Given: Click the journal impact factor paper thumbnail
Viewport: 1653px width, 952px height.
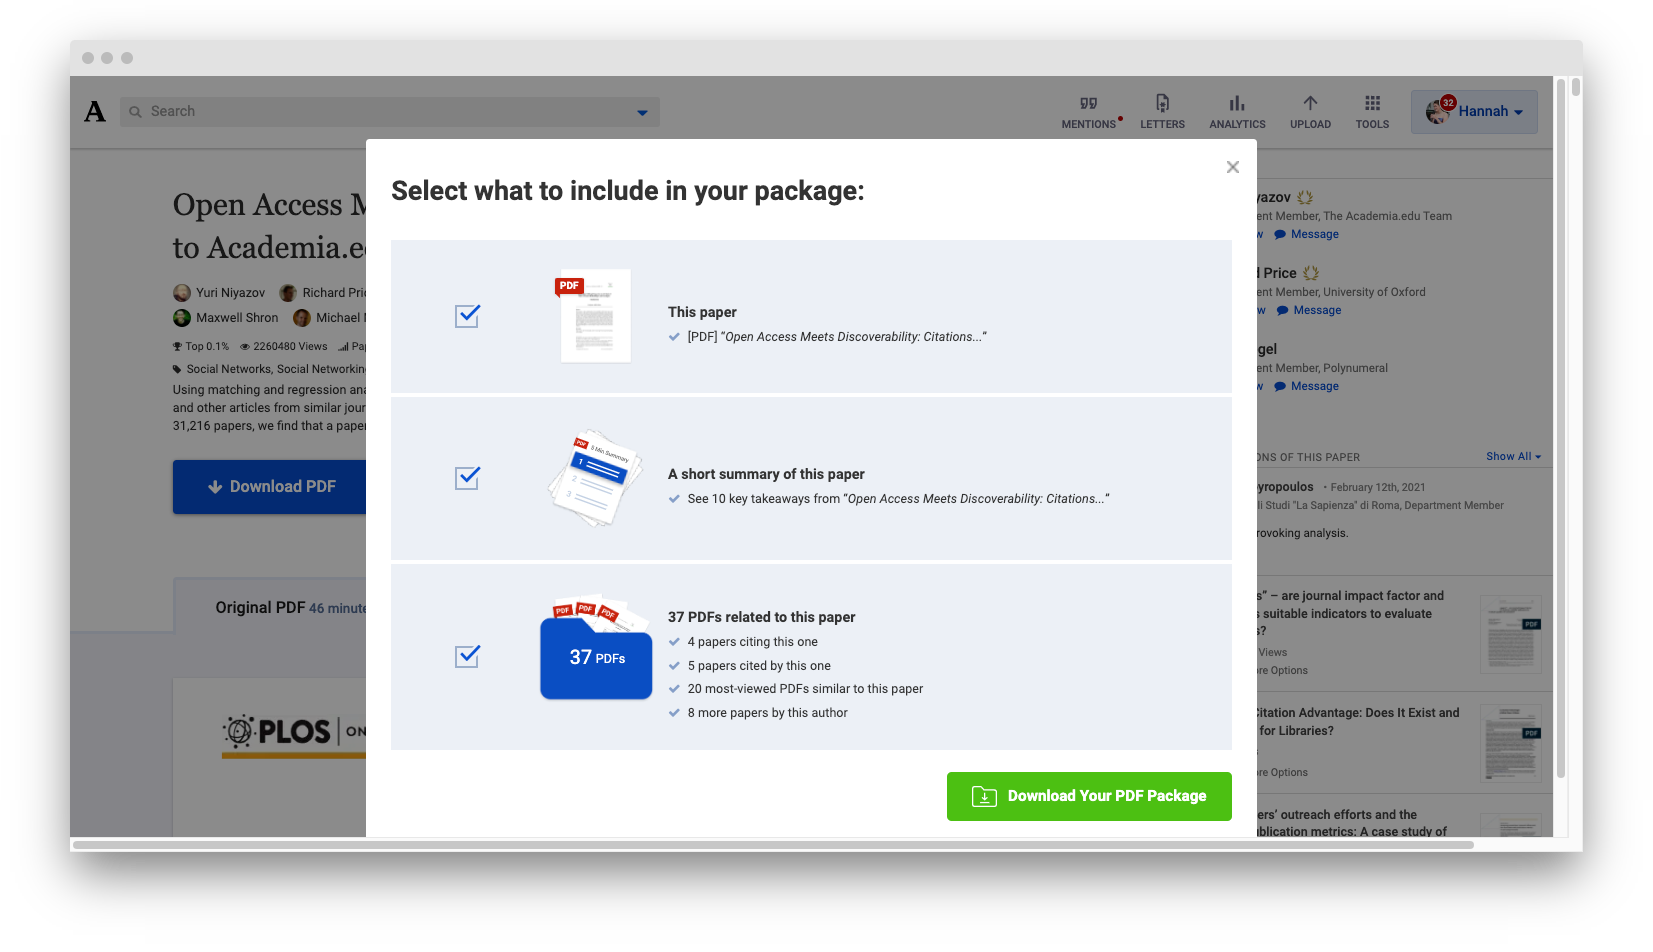Looking at the screenshot, I should click(1511, 635).
